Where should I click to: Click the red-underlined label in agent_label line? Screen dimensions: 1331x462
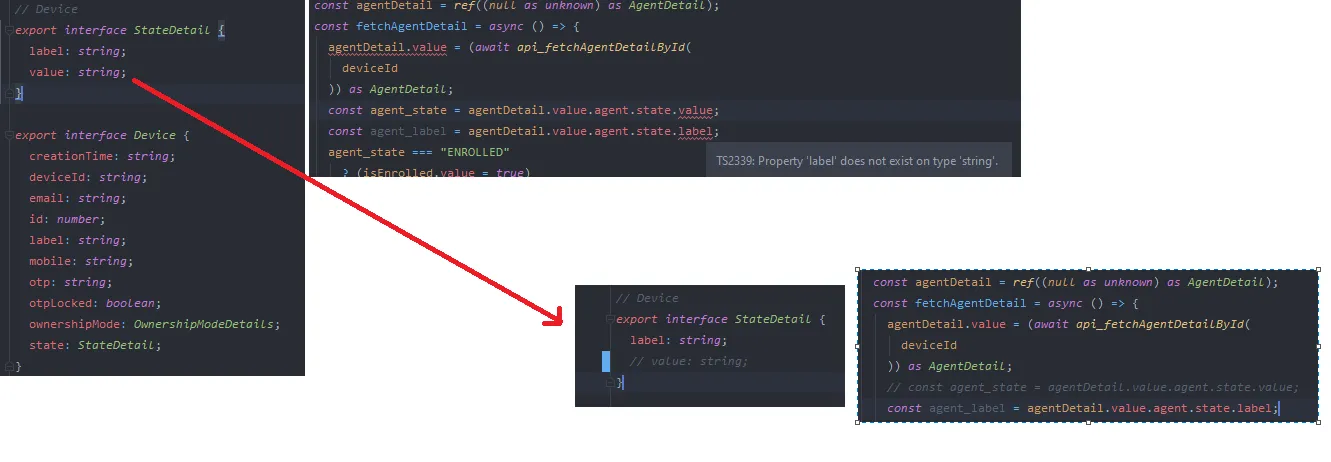coord(697,131)
